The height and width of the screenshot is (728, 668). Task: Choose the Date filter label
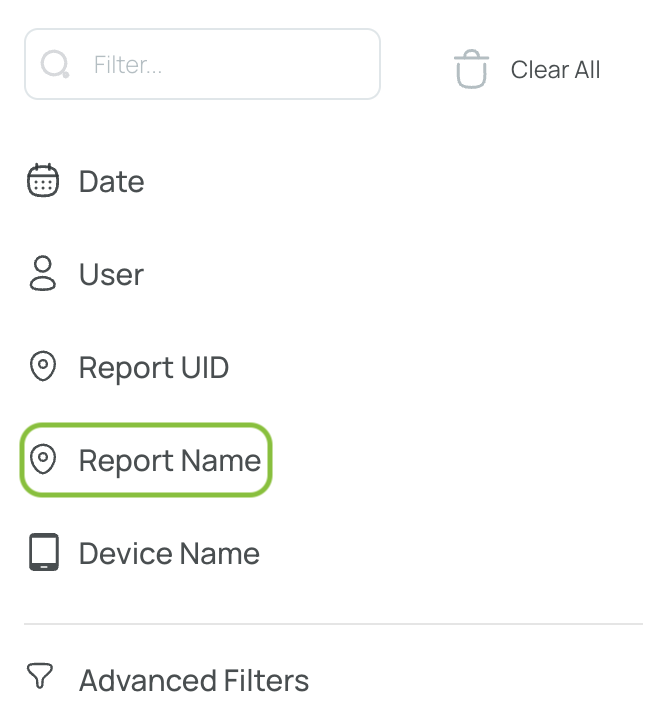pyautogui.click(x=111, y=181)
